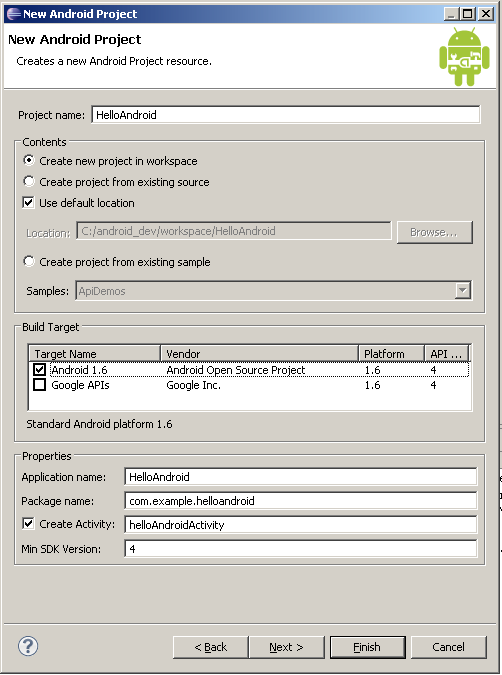
Task: Toggle the Create Activity checkbox
Action: [x=28, y=523]
